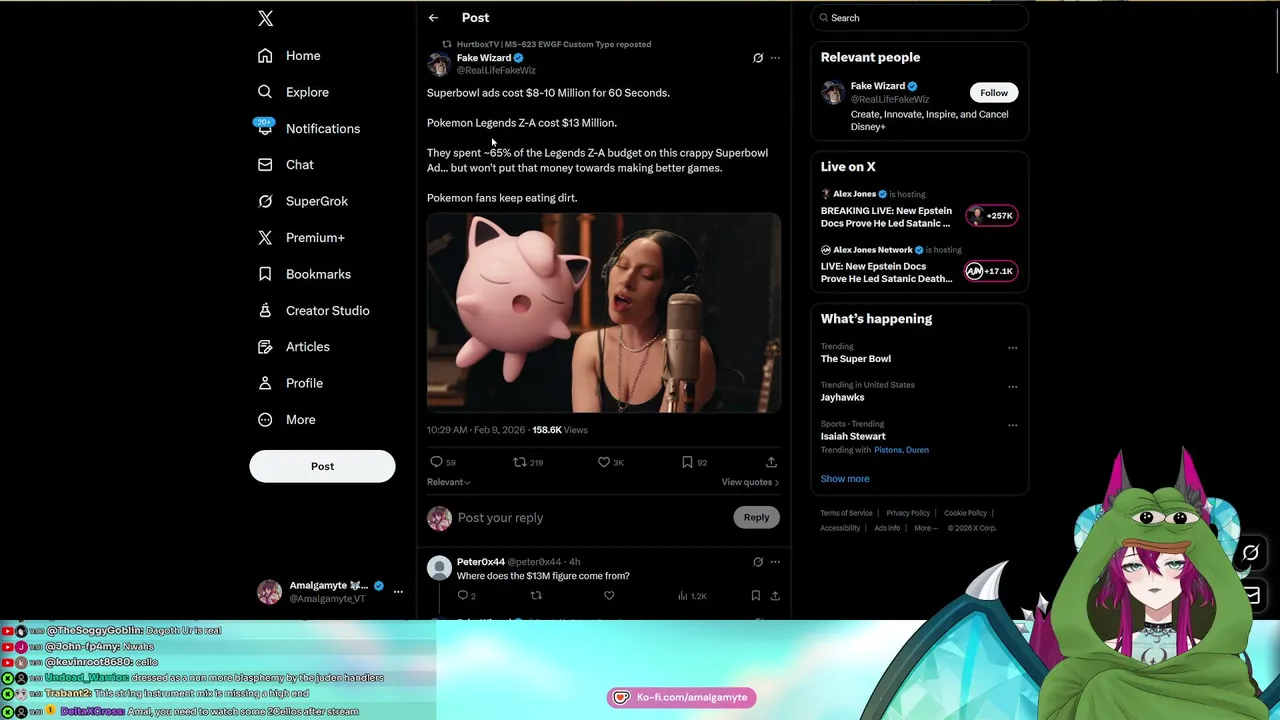1280x720 pixels.
Task: Click the Articles sidebar icon
Action: (x=265, y=347)
